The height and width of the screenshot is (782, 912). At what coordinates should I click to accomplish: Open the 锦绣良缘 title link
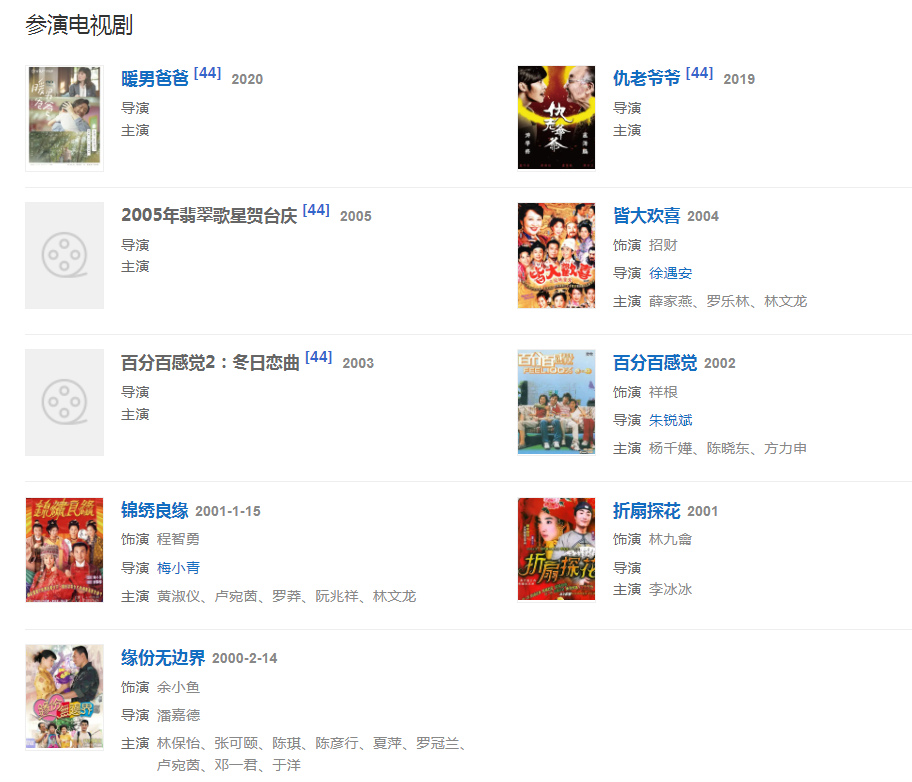pyautogui.click(x=155, y=510)
